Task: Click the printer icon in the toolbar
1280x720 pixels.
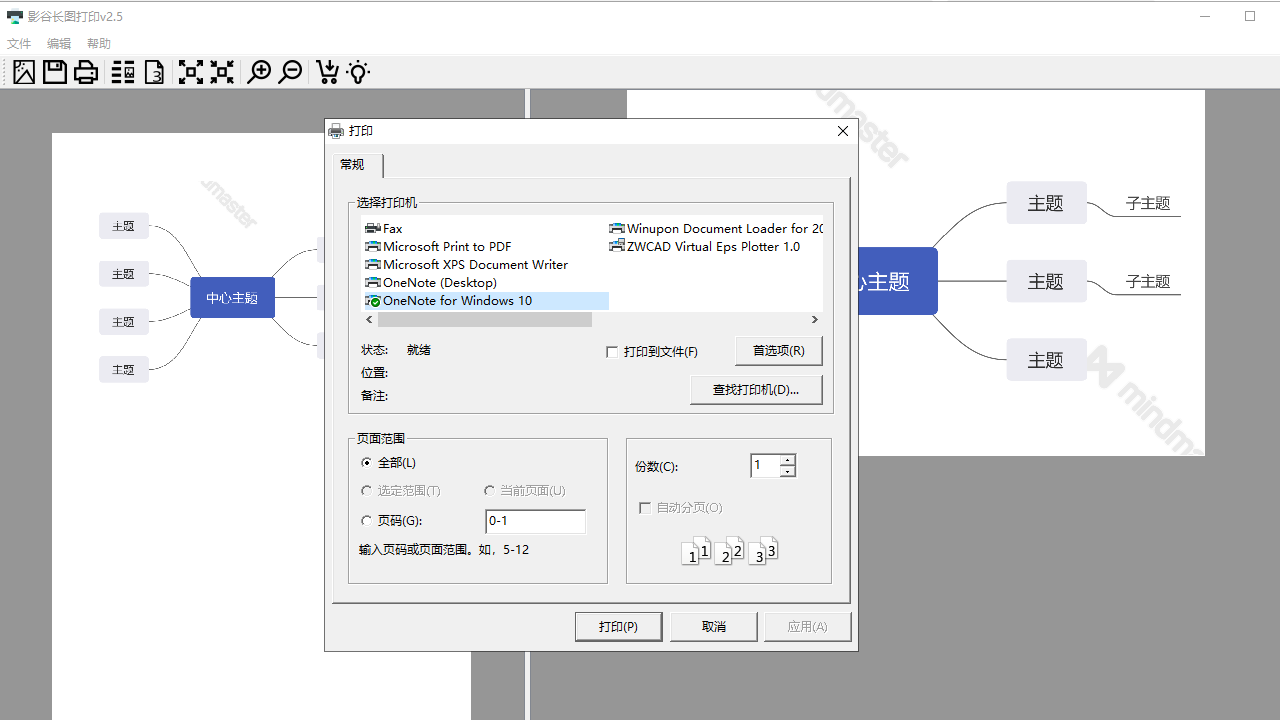Action: 86,72
